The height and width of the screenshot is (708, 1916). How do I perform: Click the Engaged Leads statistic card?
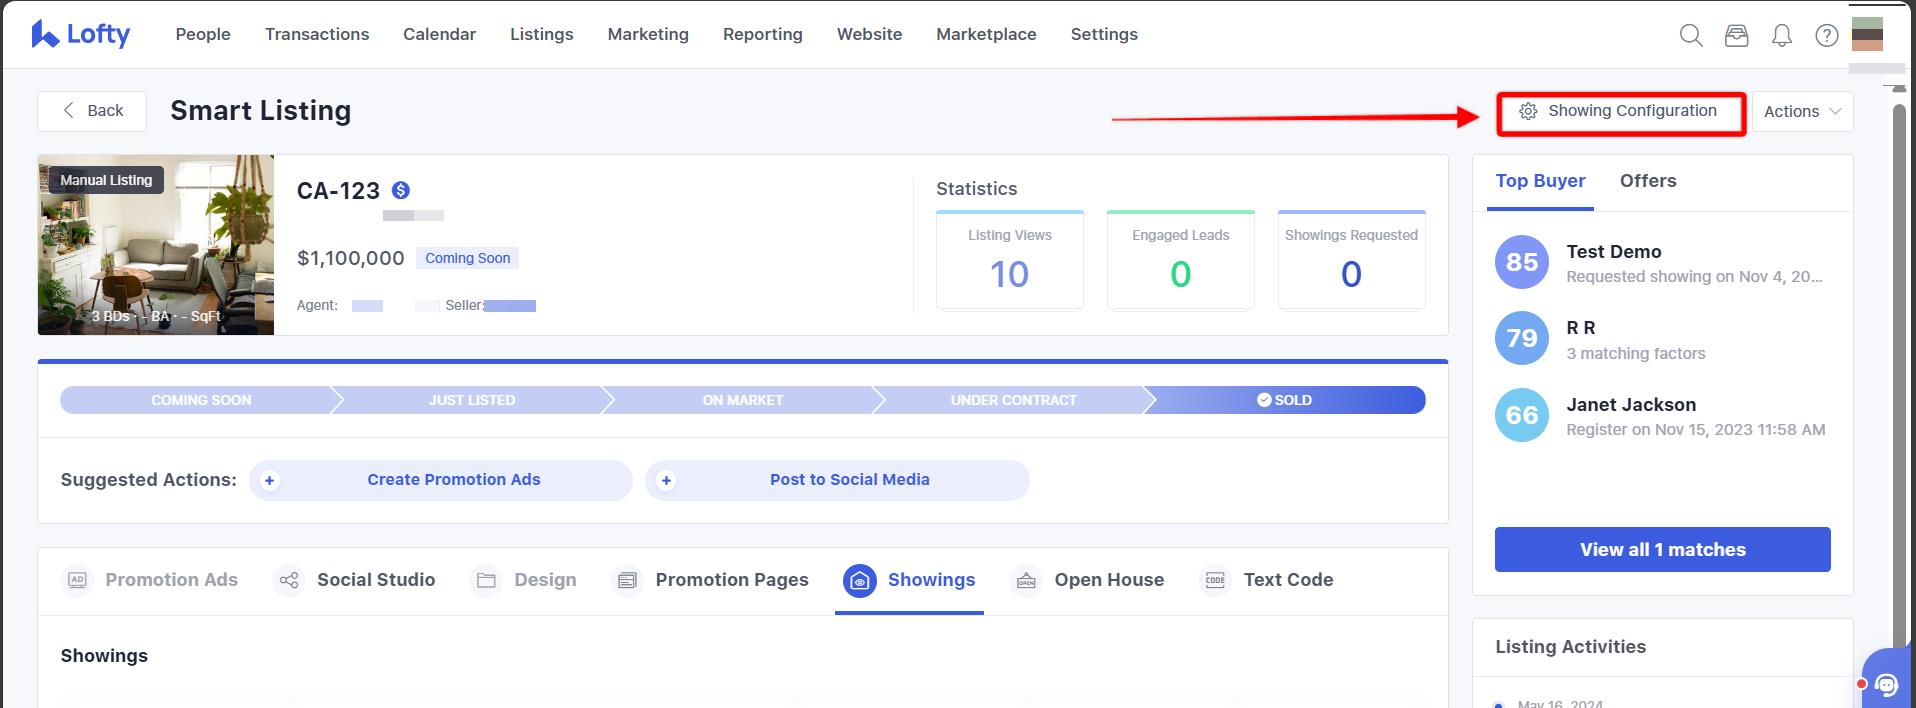tap(1181, 260)
